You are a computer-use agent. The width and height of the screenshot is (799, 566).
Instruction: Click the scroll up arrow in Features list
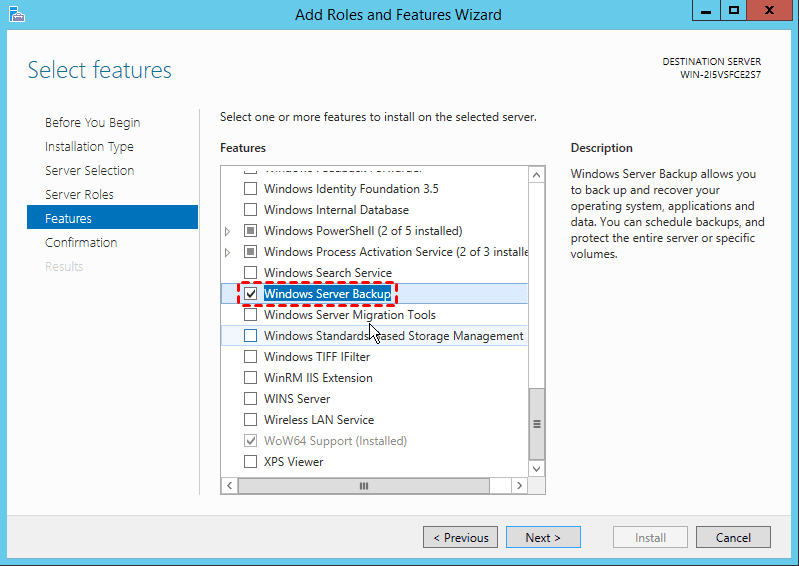pyautogui.click(x=536, y=175)
